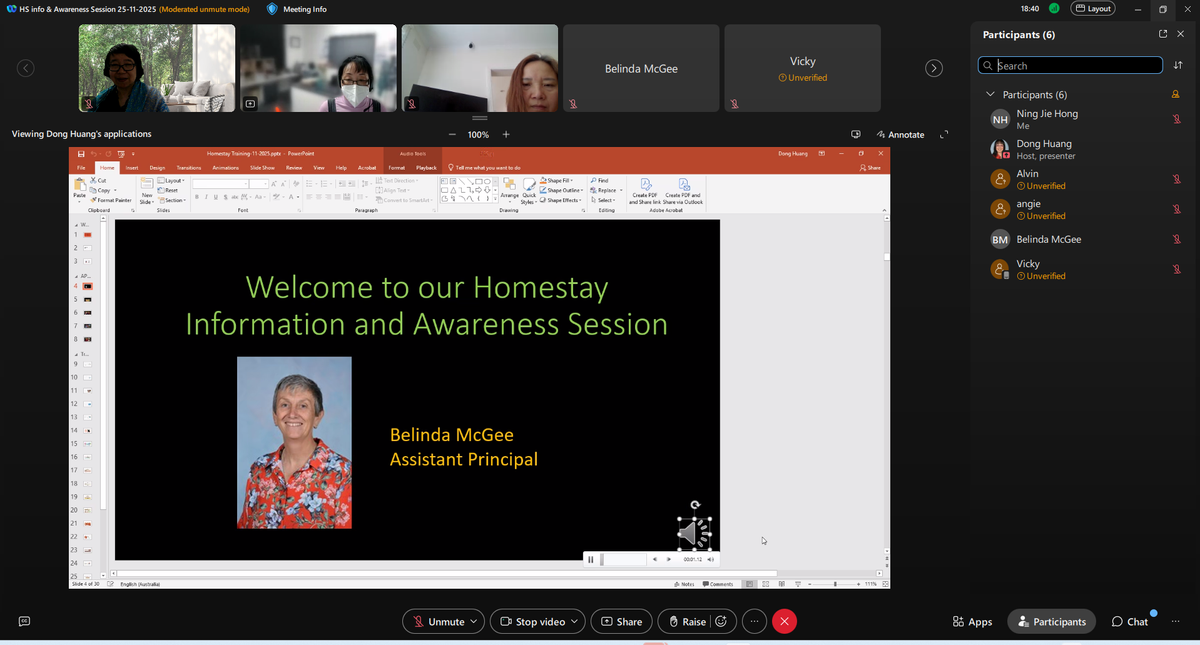
Task: Open the Apps panel
Action: pyautogui.click(x=972, y=621)
